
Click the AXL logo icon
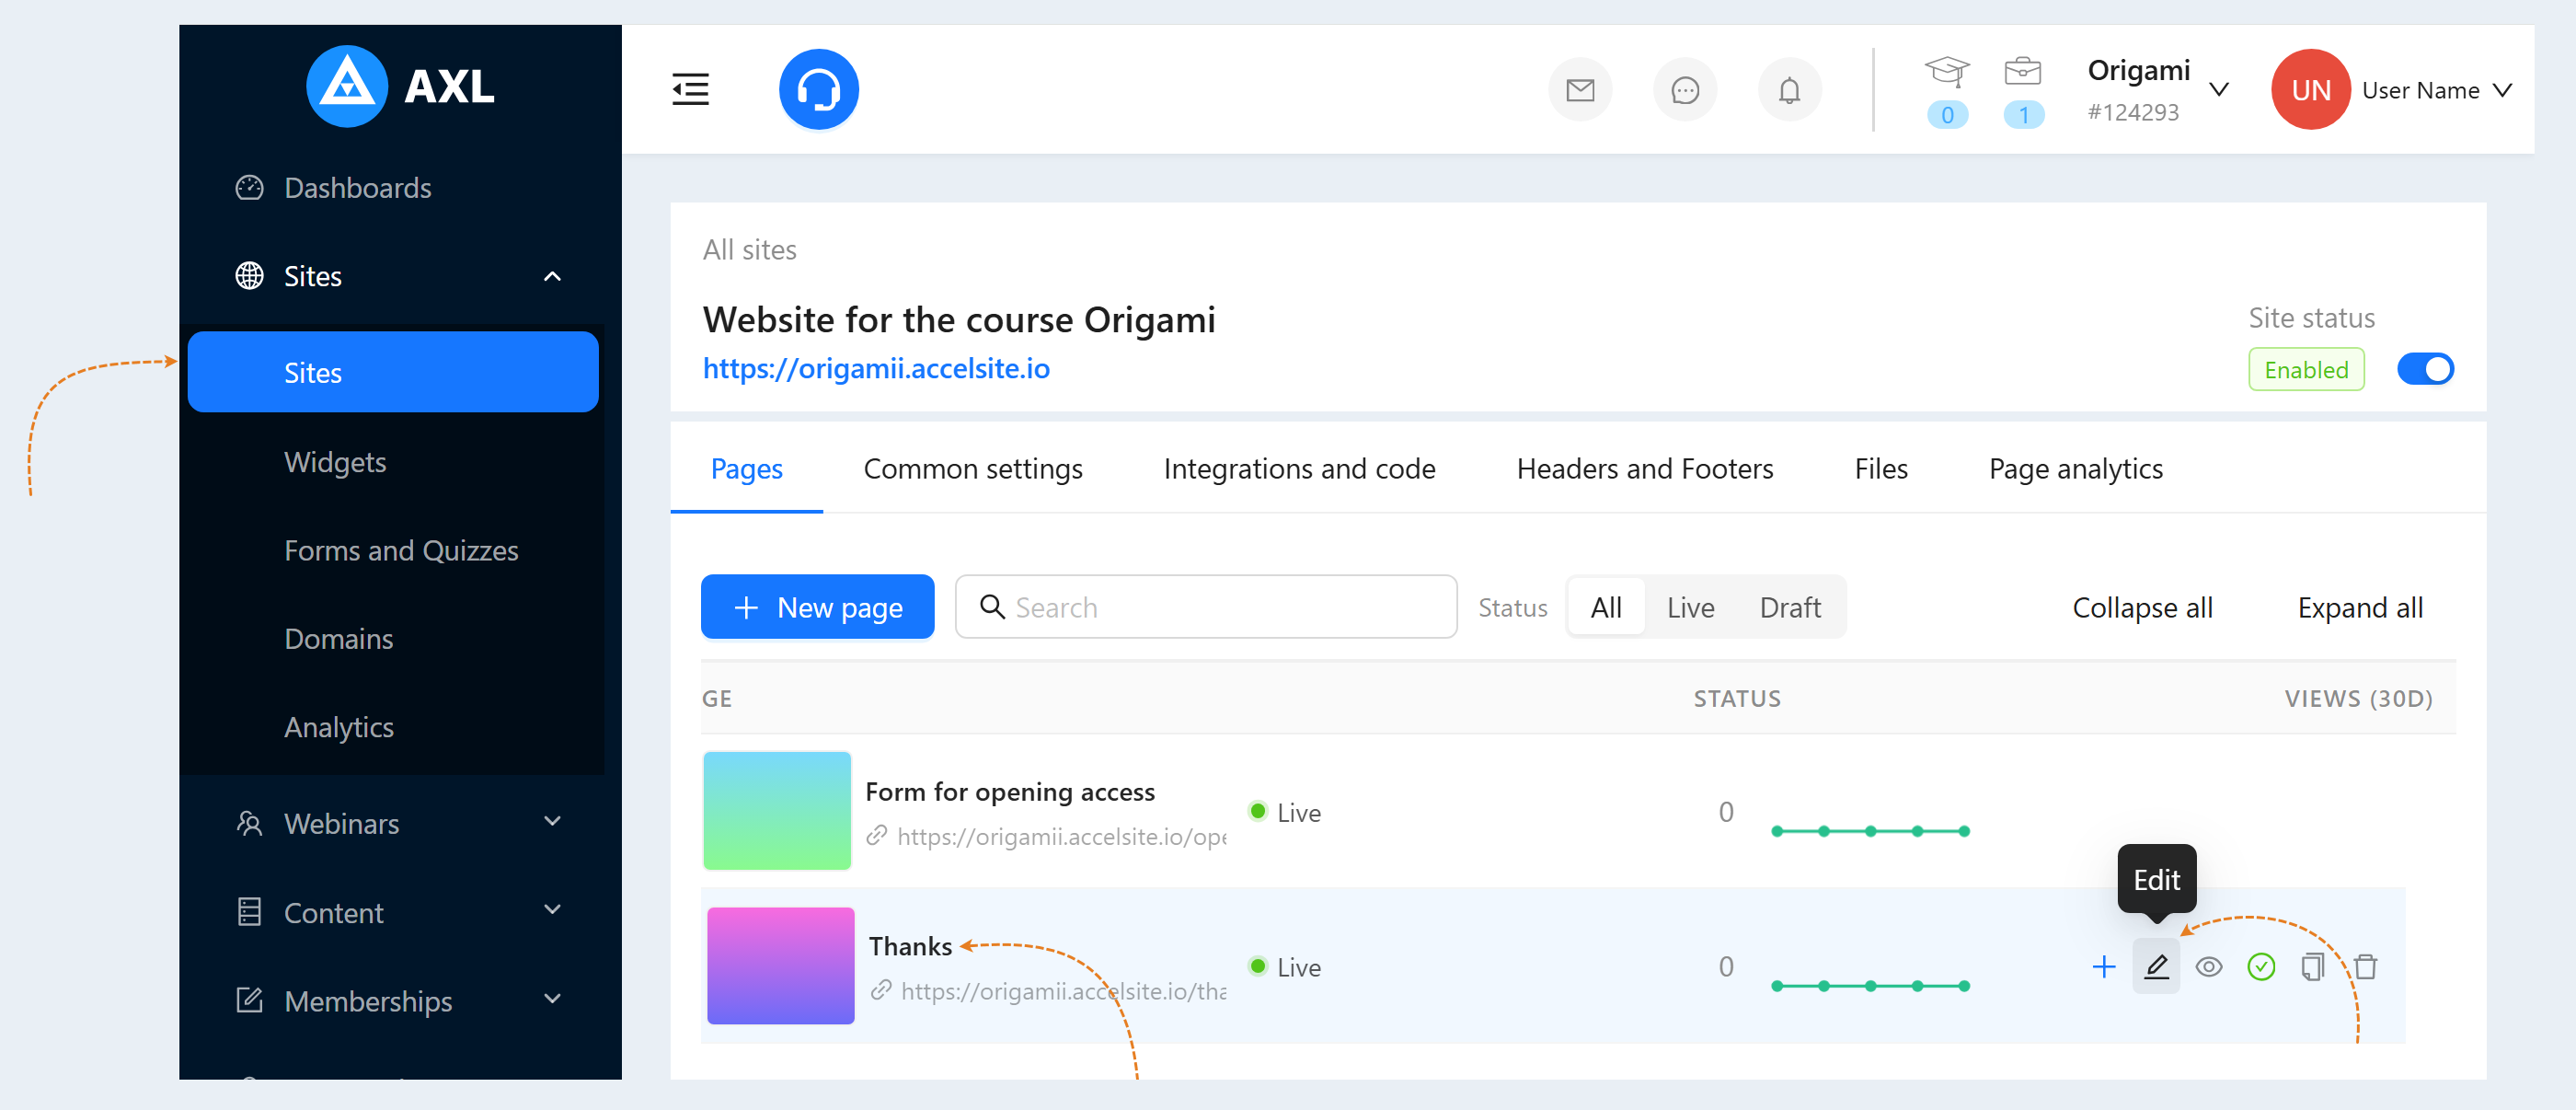point(346,86)
